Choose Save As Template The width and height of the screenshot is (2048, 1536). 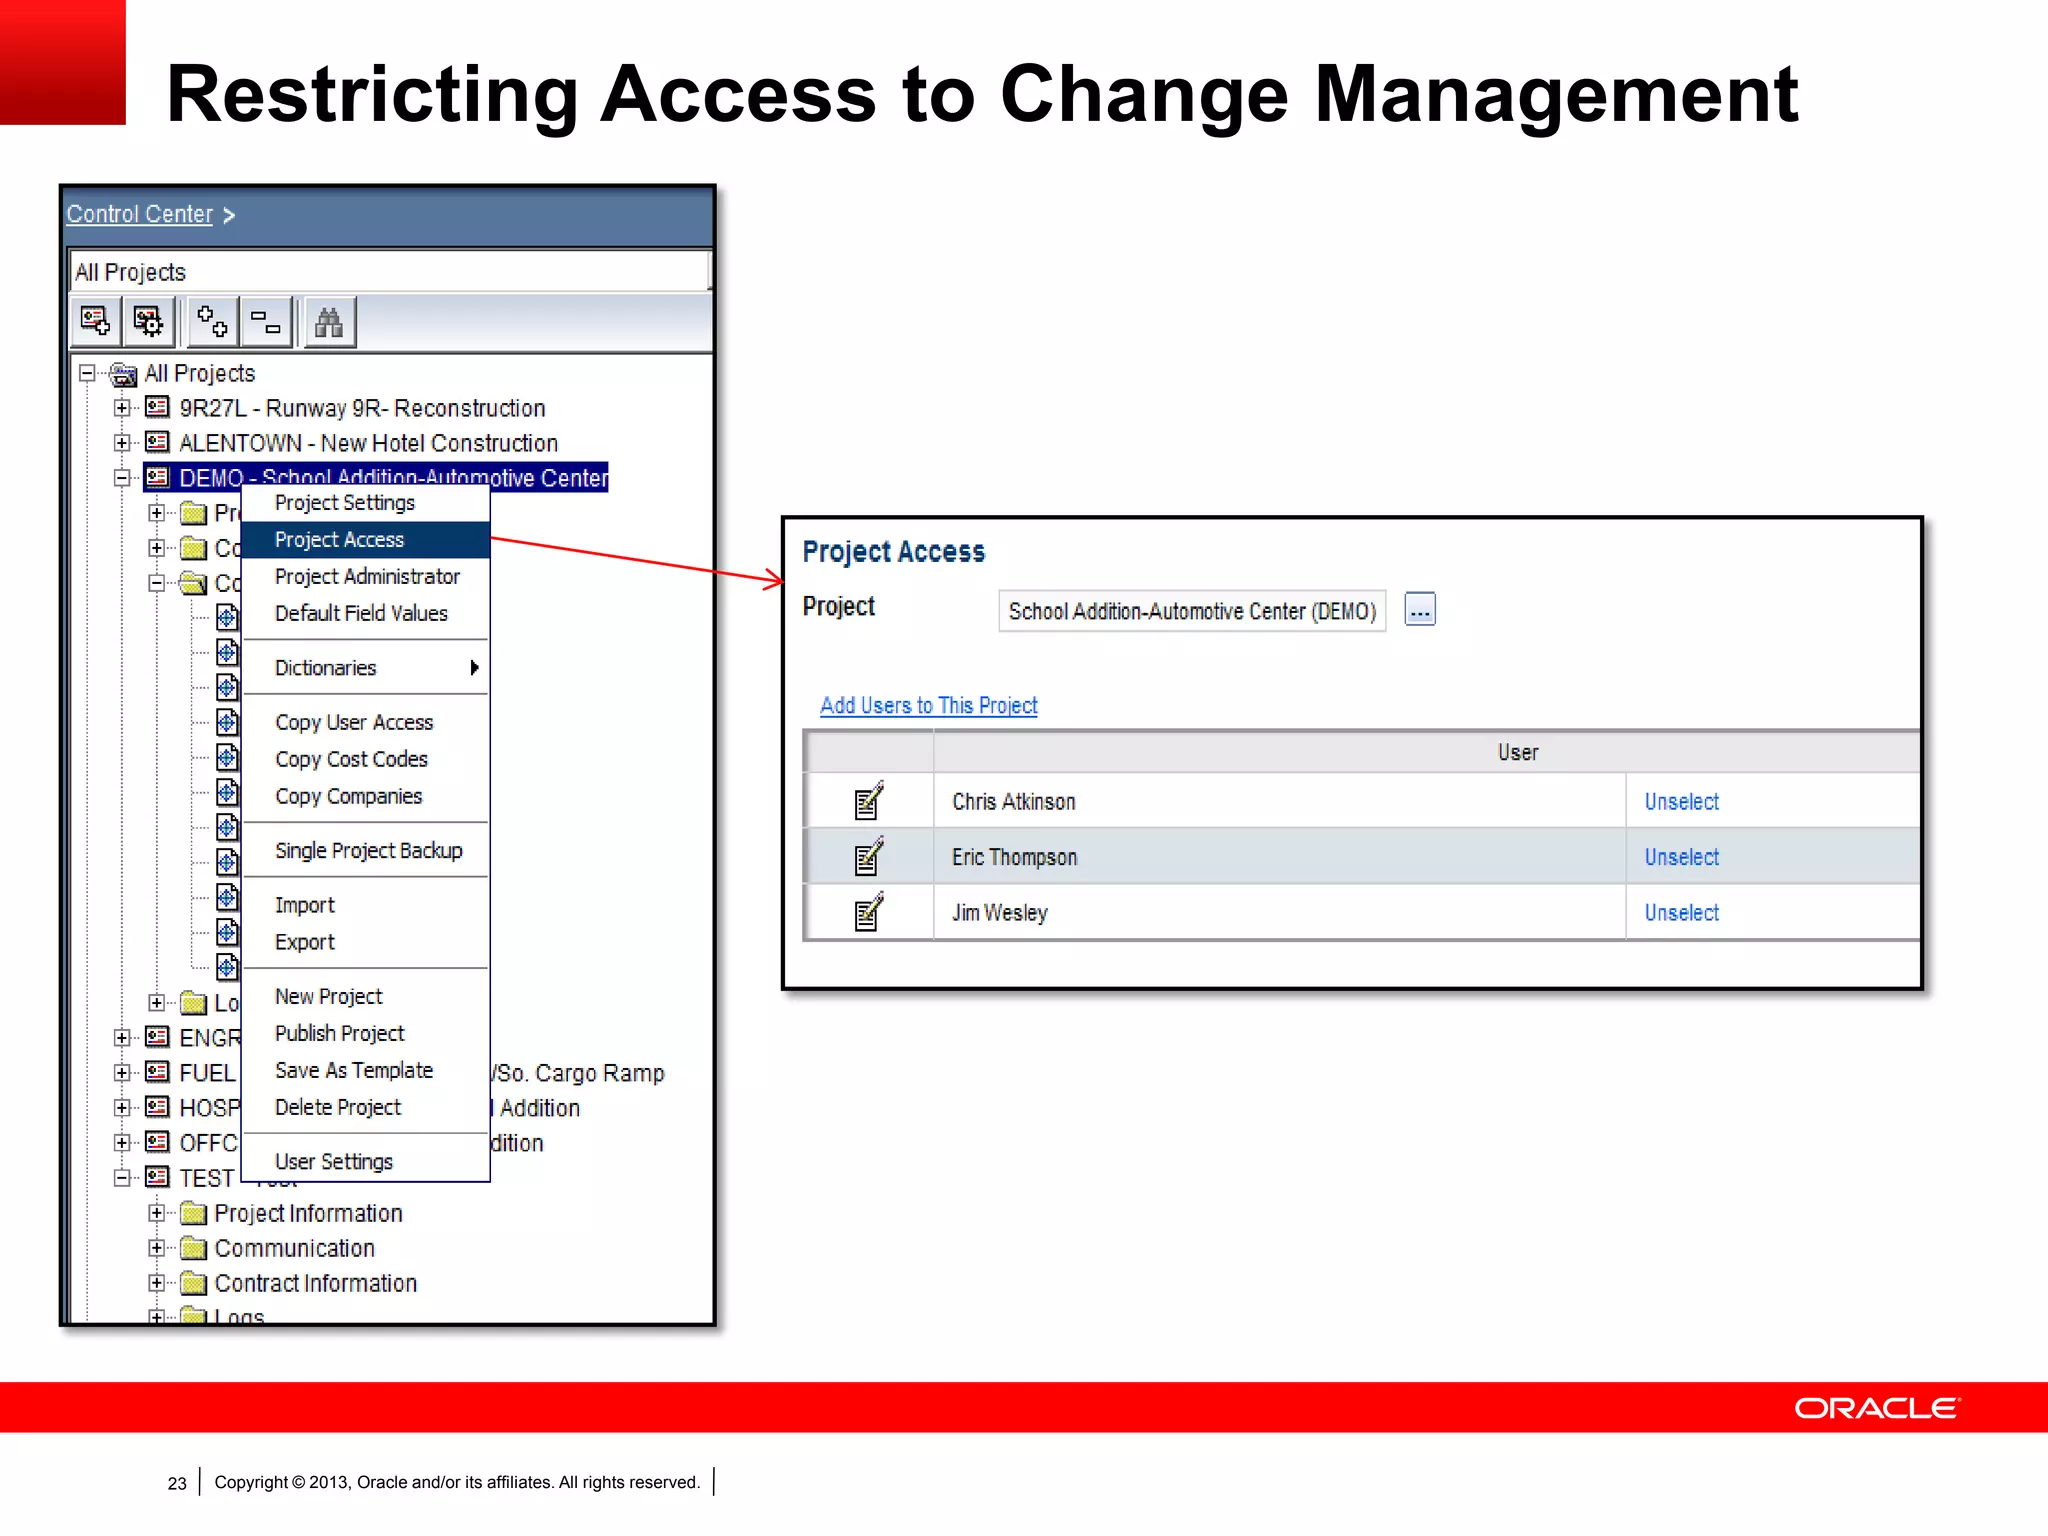click(366, 1071)
